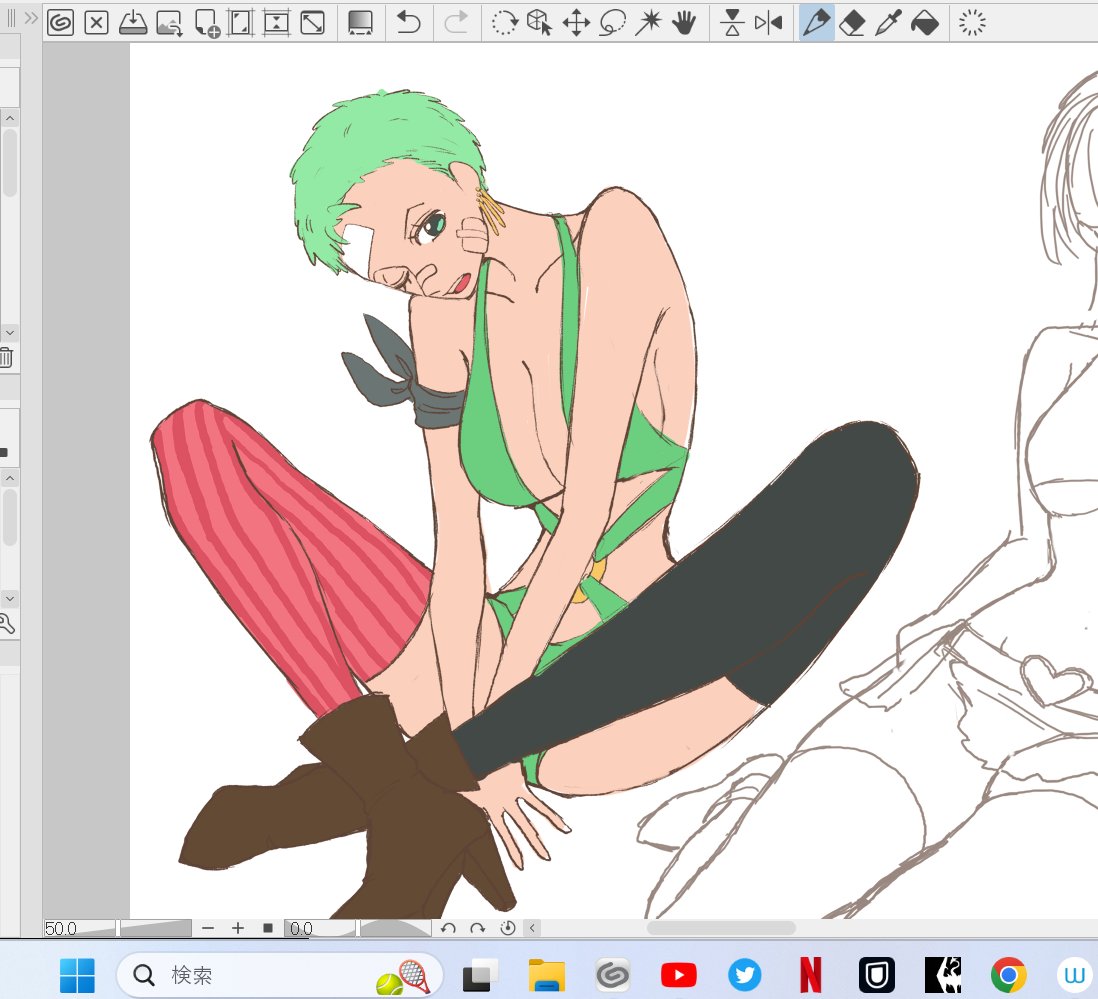Expand collapsed panel with double-chevron arrows
The width and height of the screenshot is (1098, 999).
[x=30, y=17]
